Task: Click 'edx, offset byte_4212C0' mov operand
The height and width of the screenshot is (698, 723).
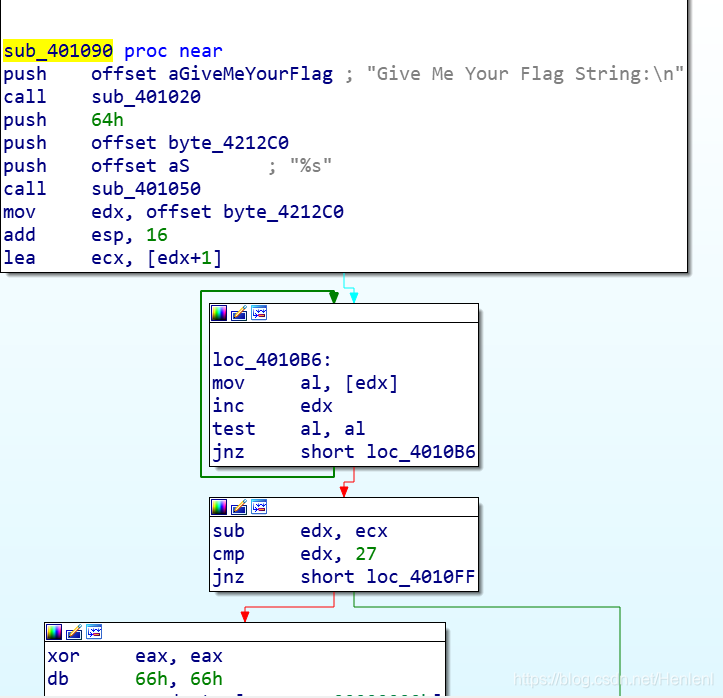Action: pos(217,212)
